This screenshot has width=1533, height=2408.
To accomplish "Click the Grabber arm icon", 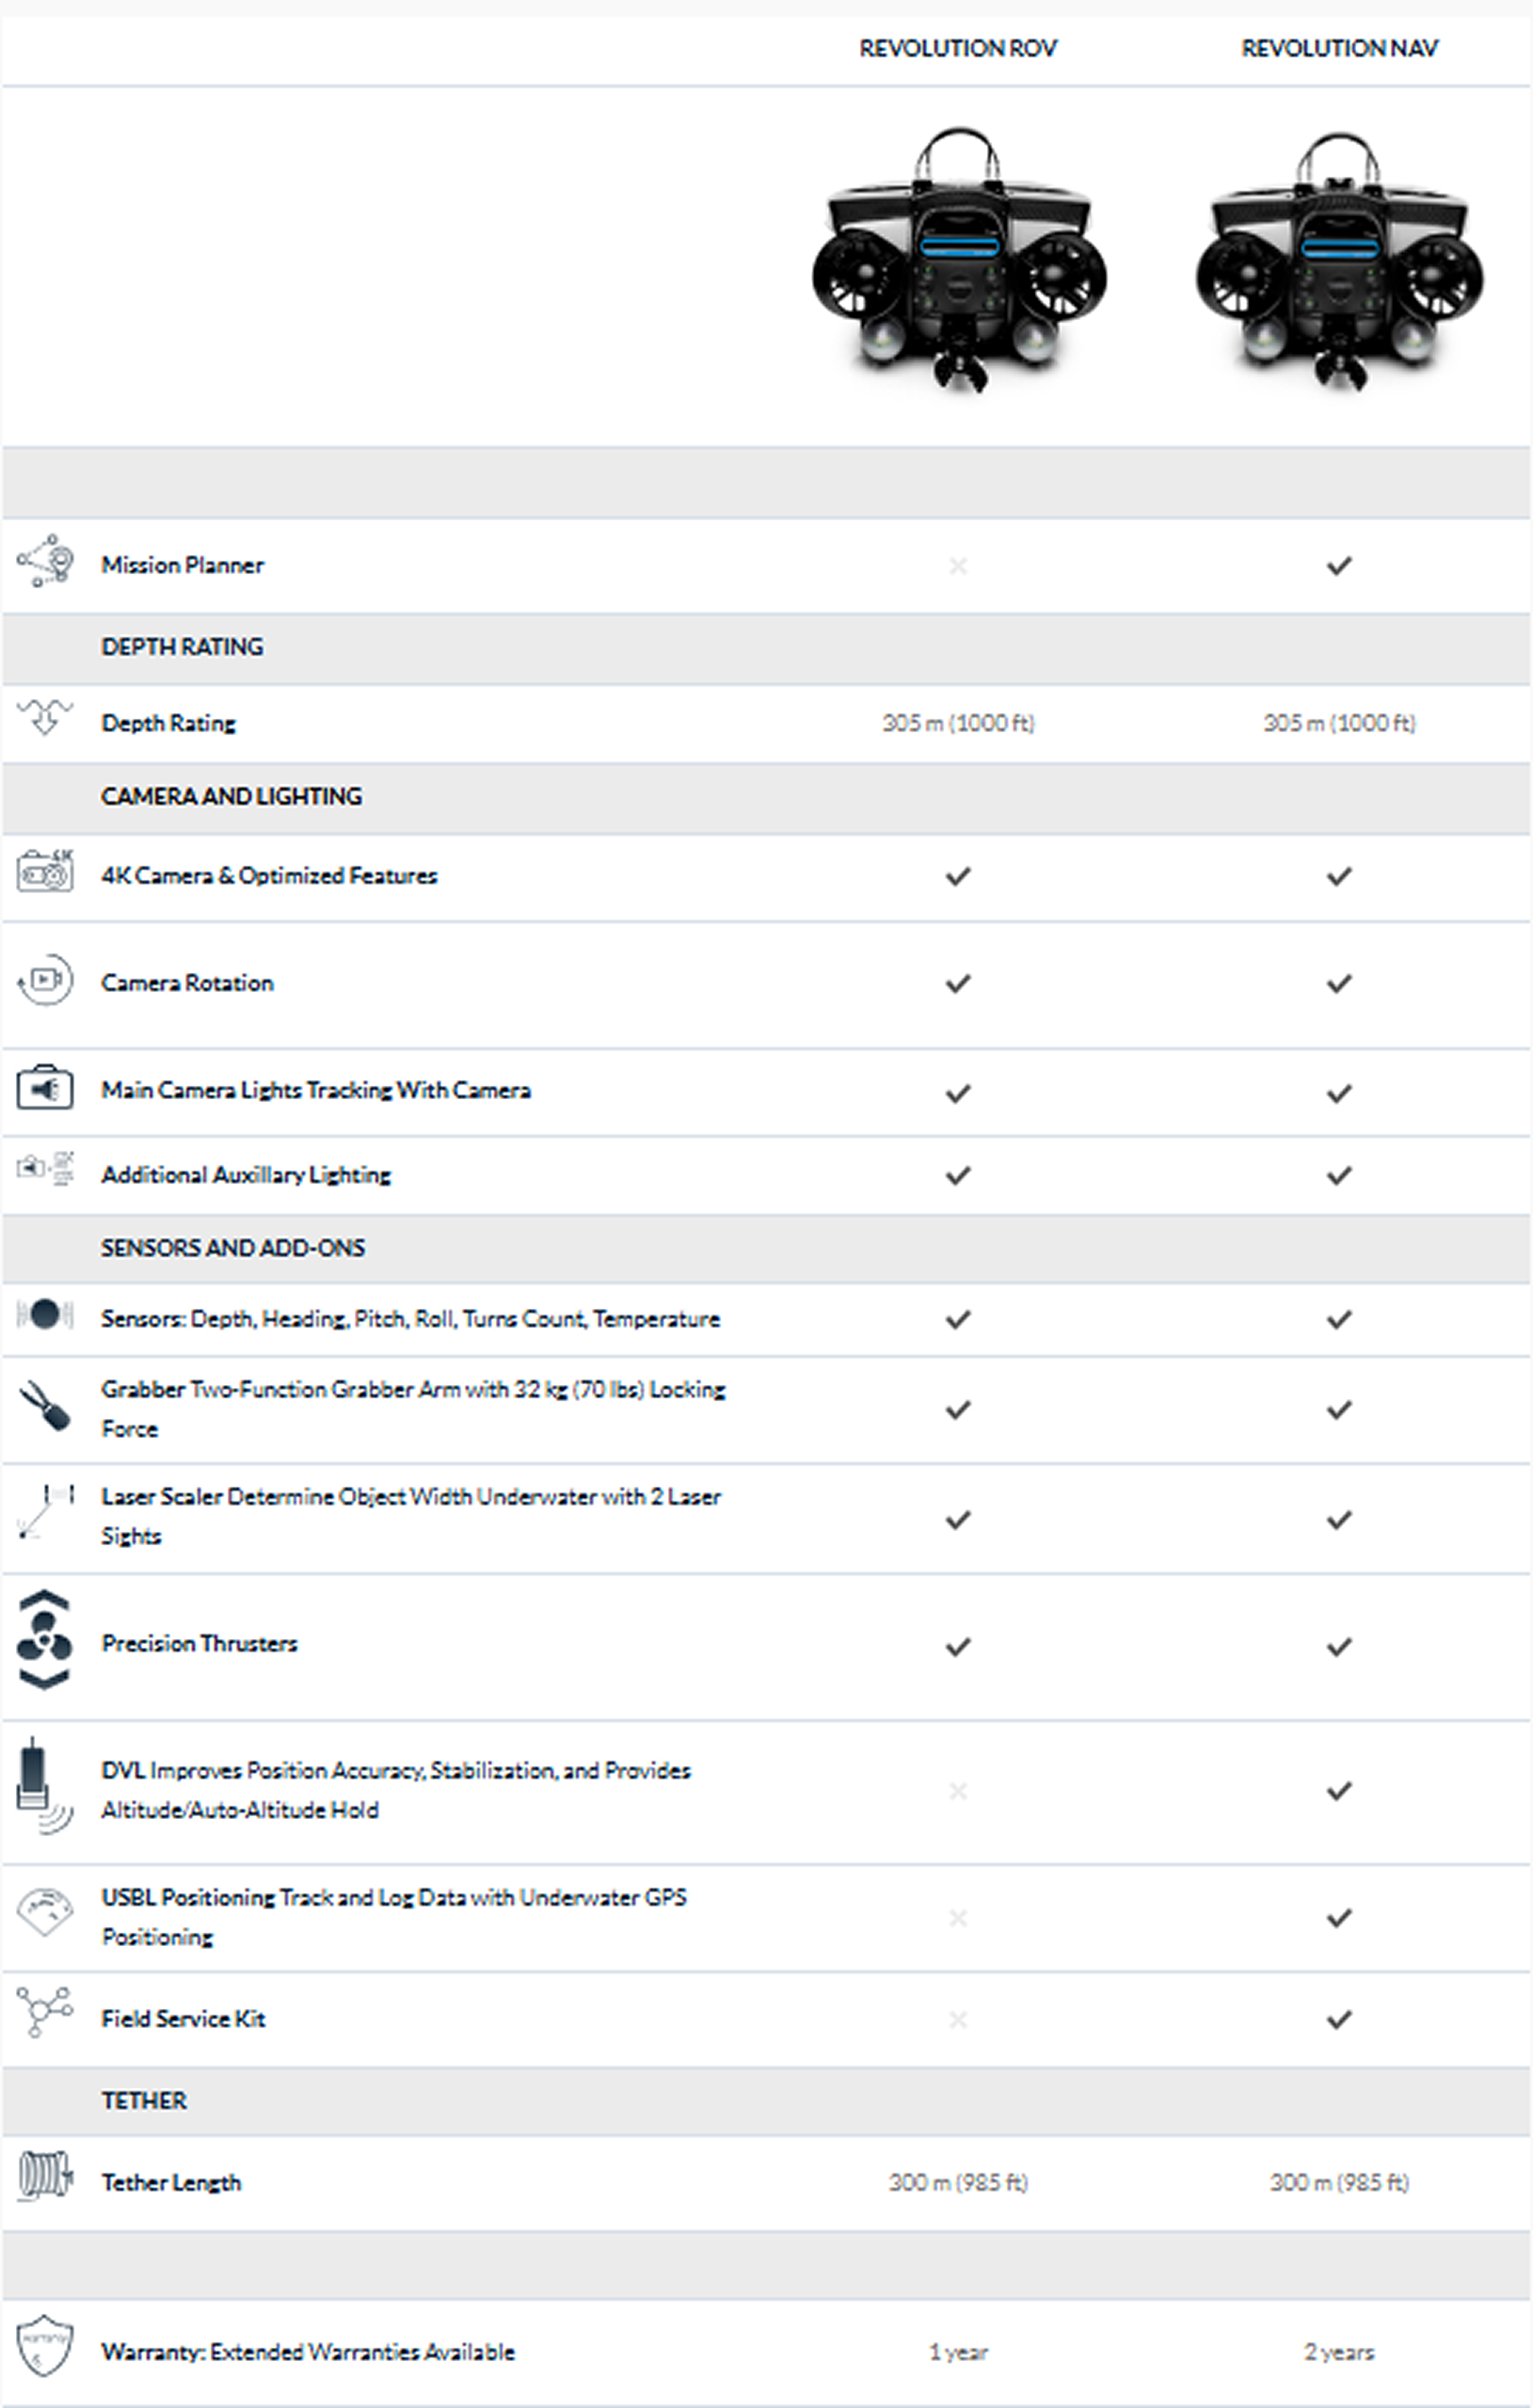I will pos(45,1405).
